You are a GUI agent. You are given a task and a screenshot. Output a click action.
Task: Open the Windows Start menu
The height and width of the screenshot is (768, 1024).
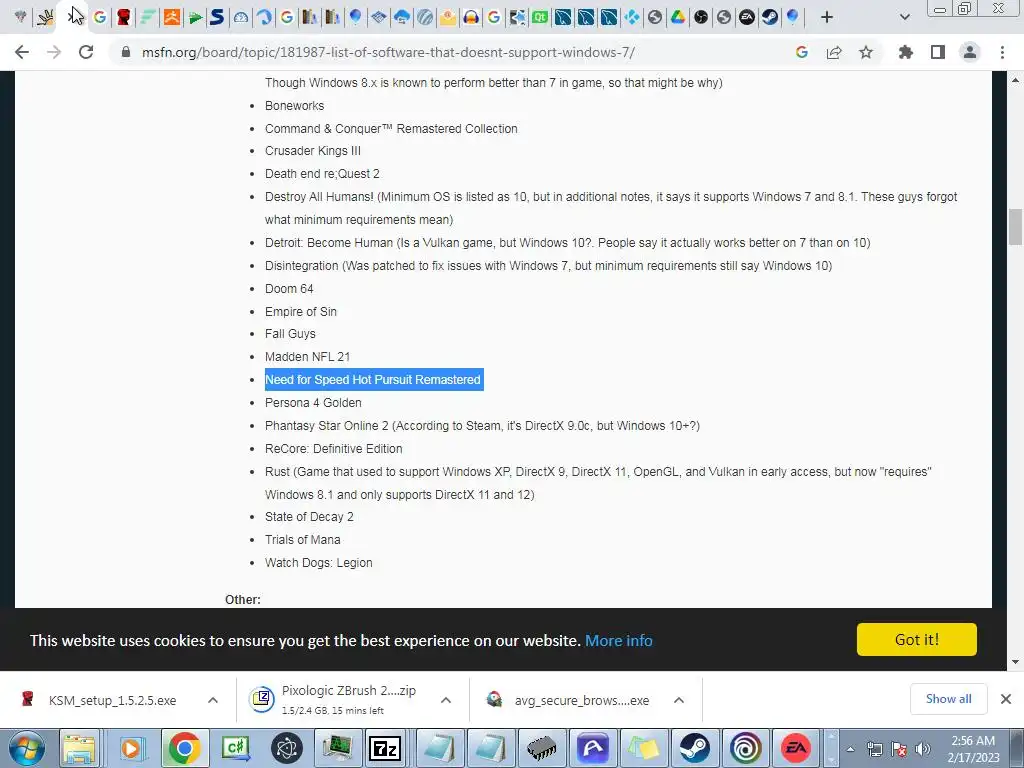(x=25, y=748)
